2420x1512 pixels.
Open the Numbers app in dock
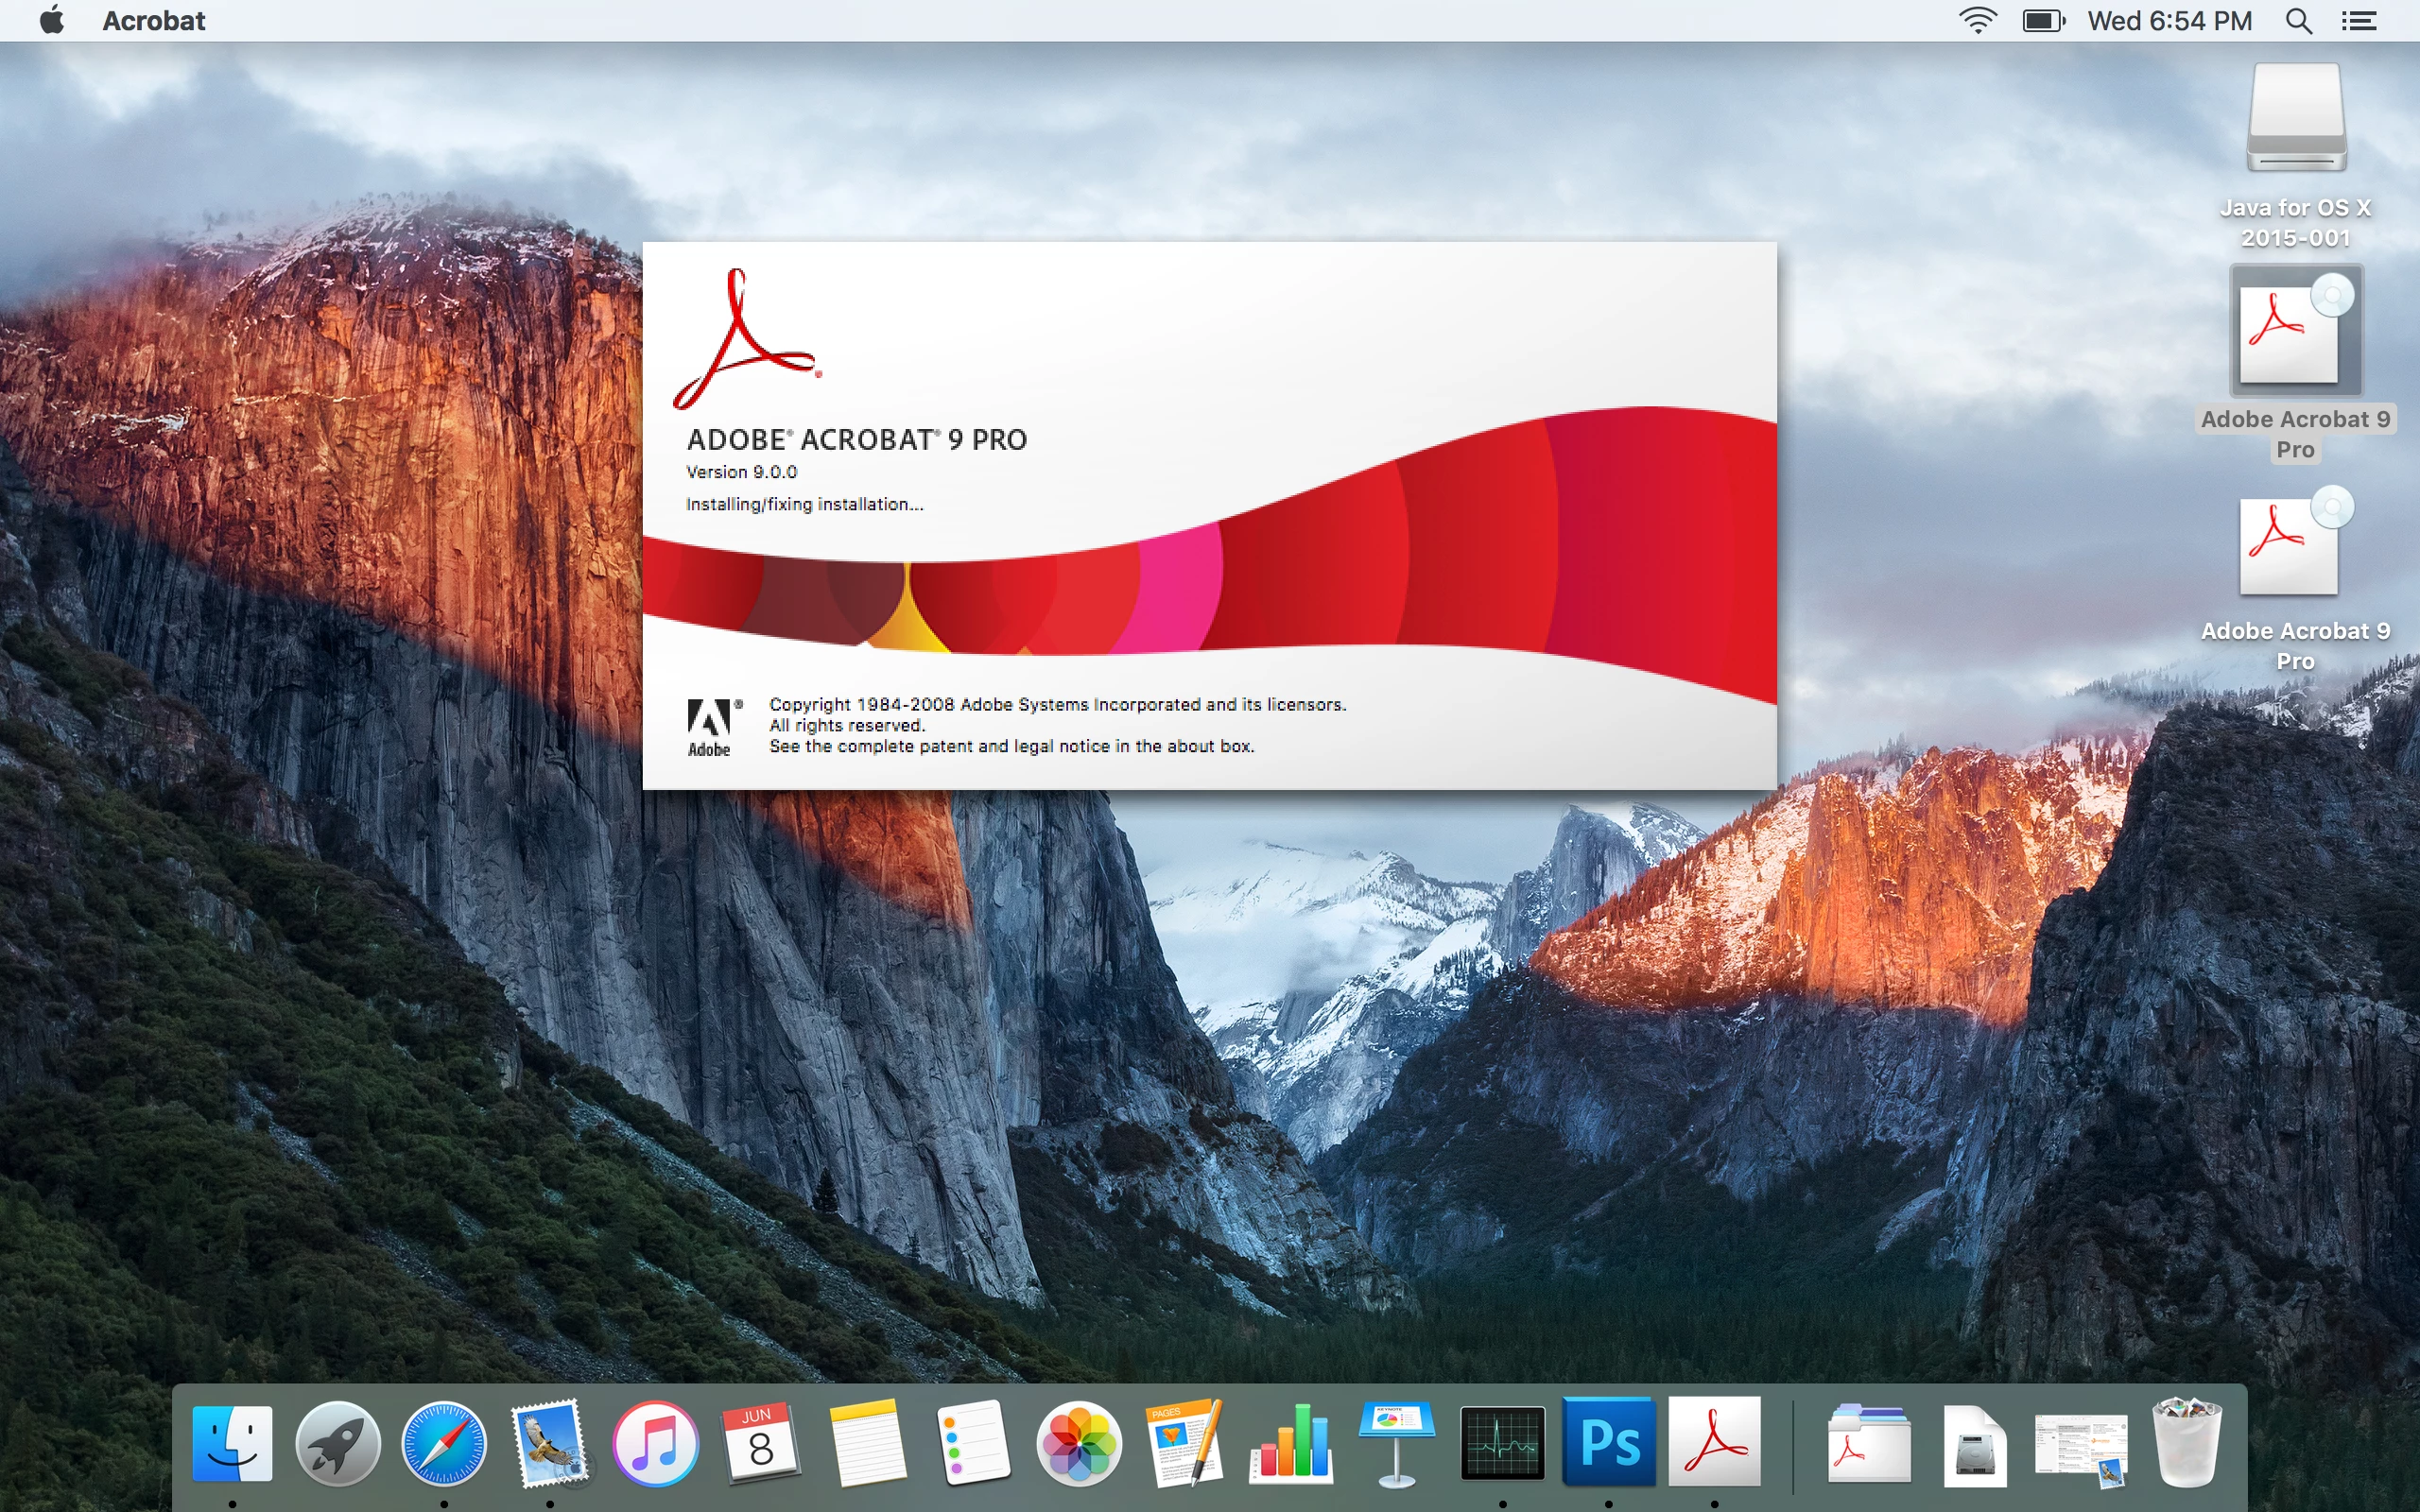pos(1290,1442)
